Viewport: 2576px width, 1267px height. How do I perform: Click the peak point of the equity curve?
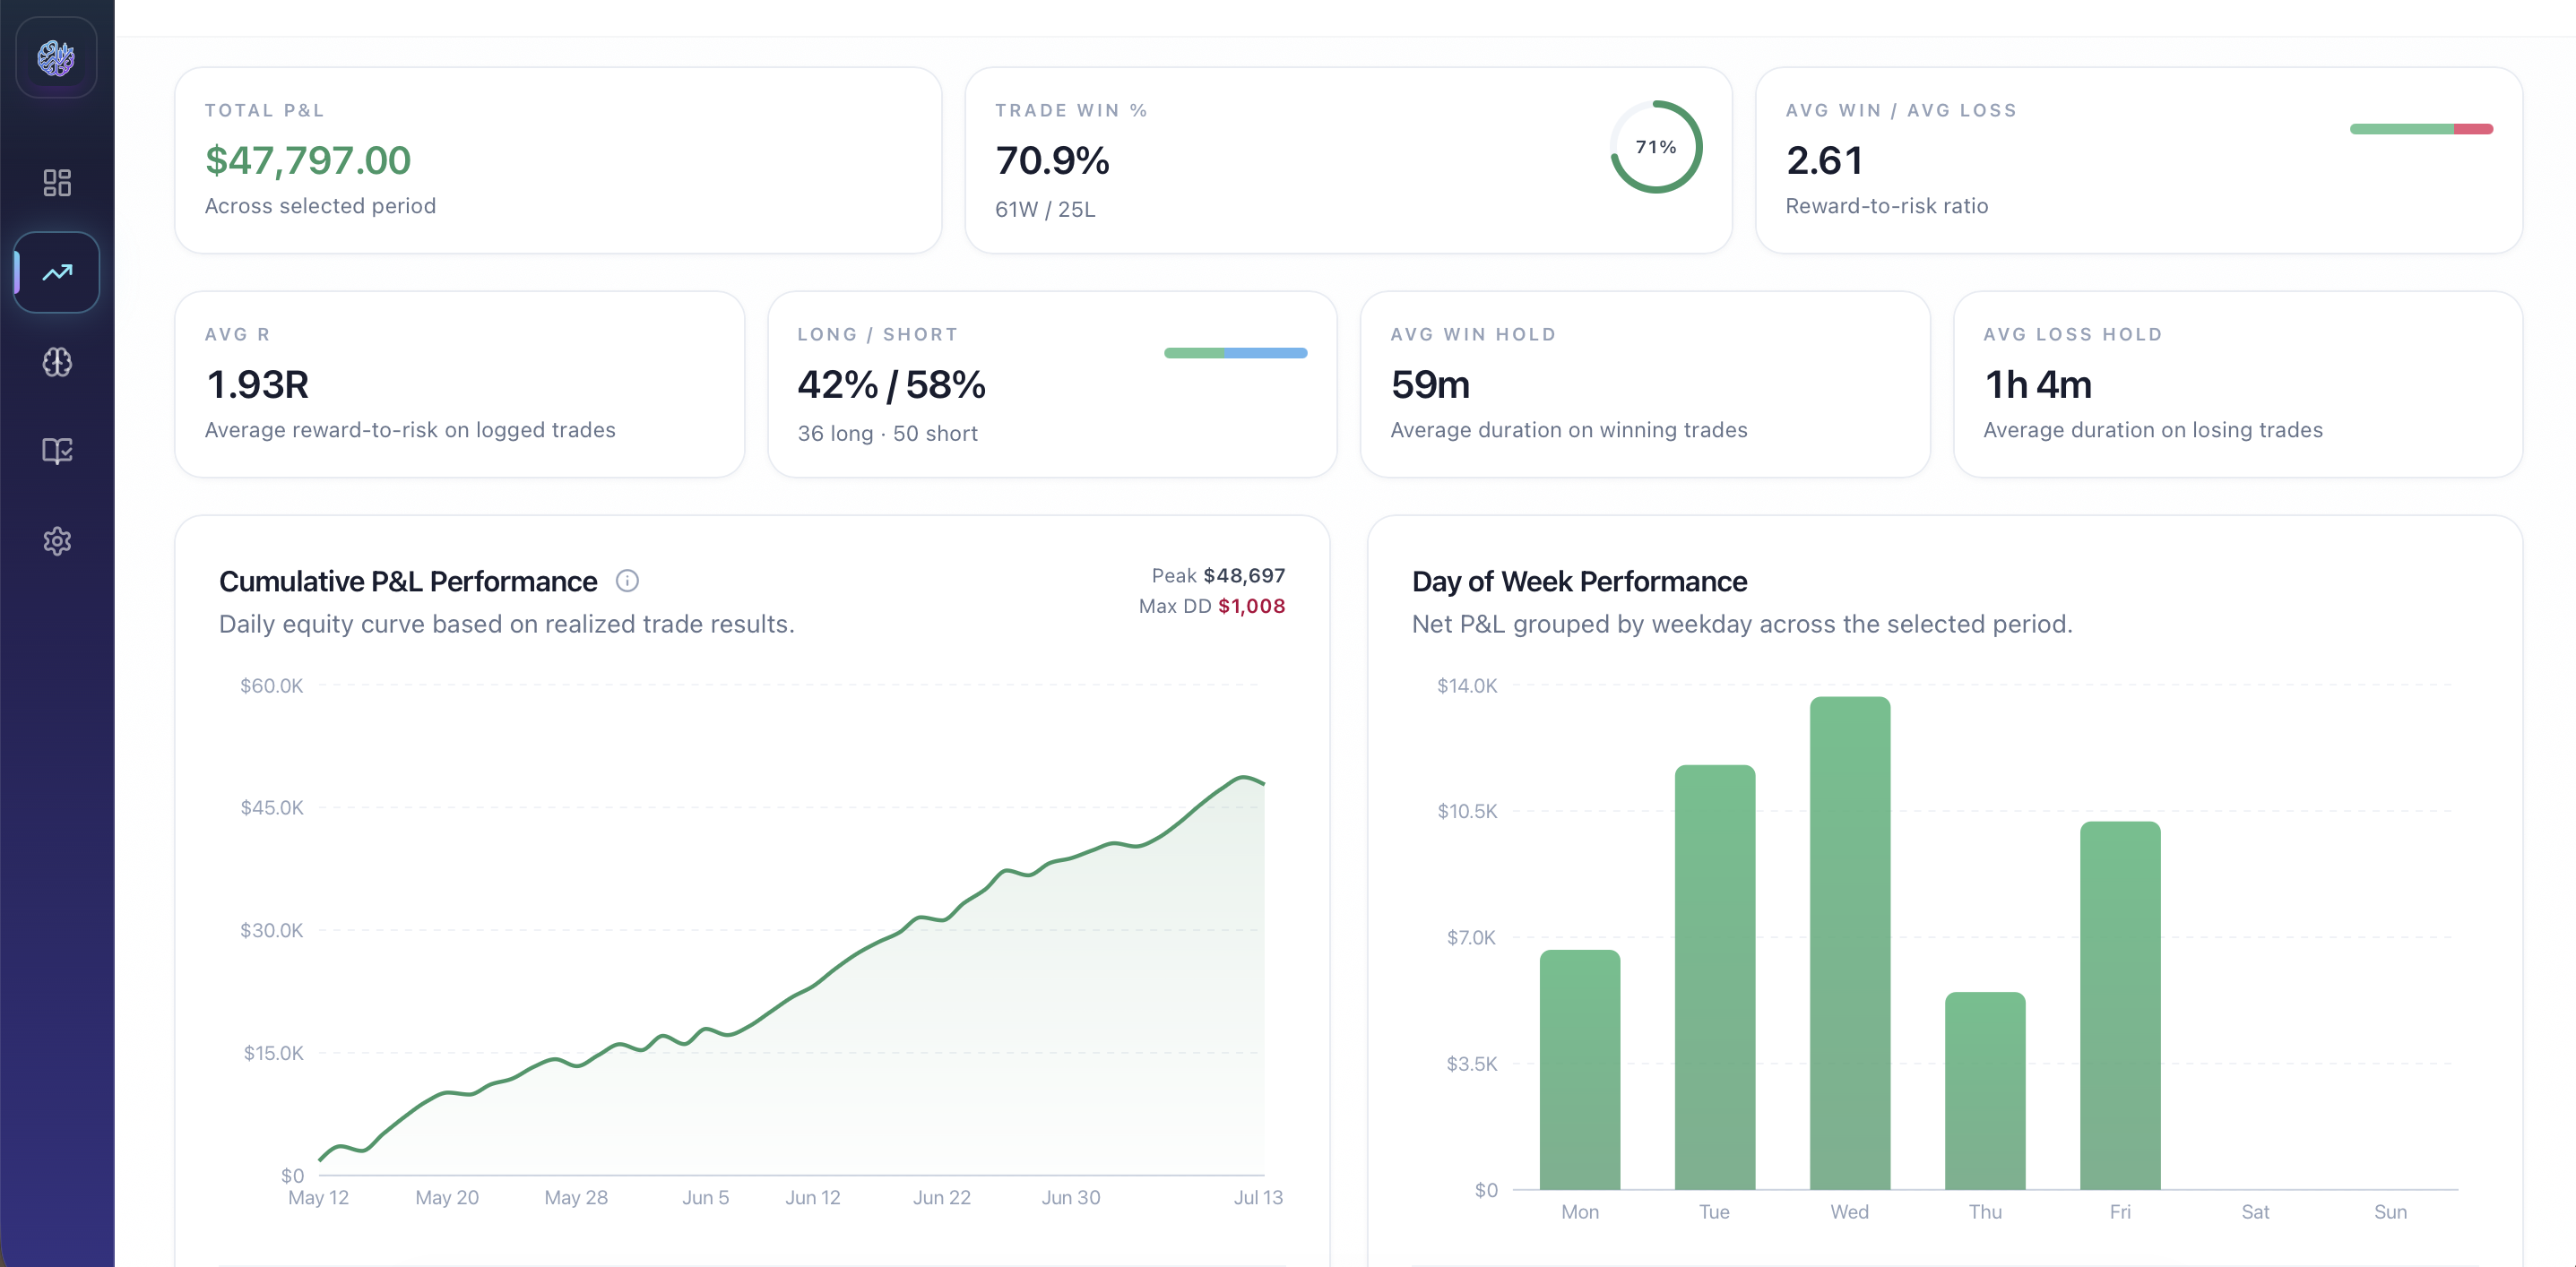pos(1243,777)
